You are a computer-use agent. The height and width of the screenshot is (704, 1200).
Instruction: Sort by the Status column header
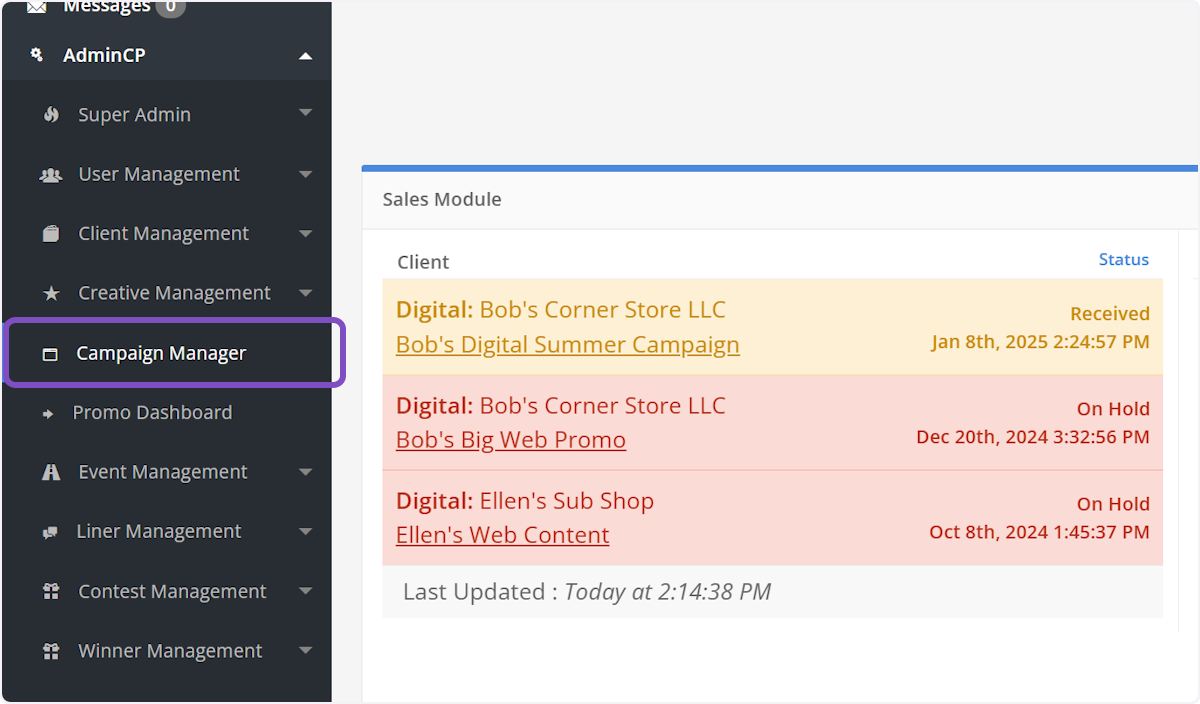[1123, 260]
